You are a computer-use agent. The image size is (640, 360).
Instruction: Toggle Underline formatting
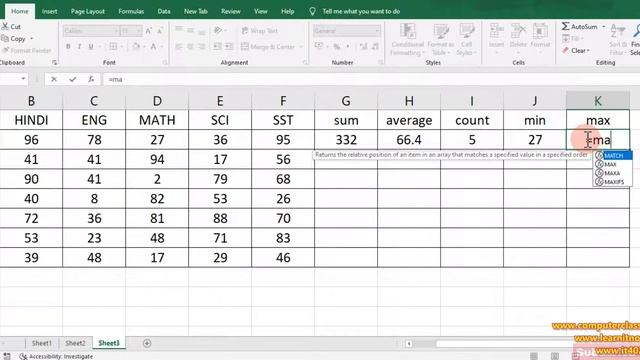click(91, 47)
